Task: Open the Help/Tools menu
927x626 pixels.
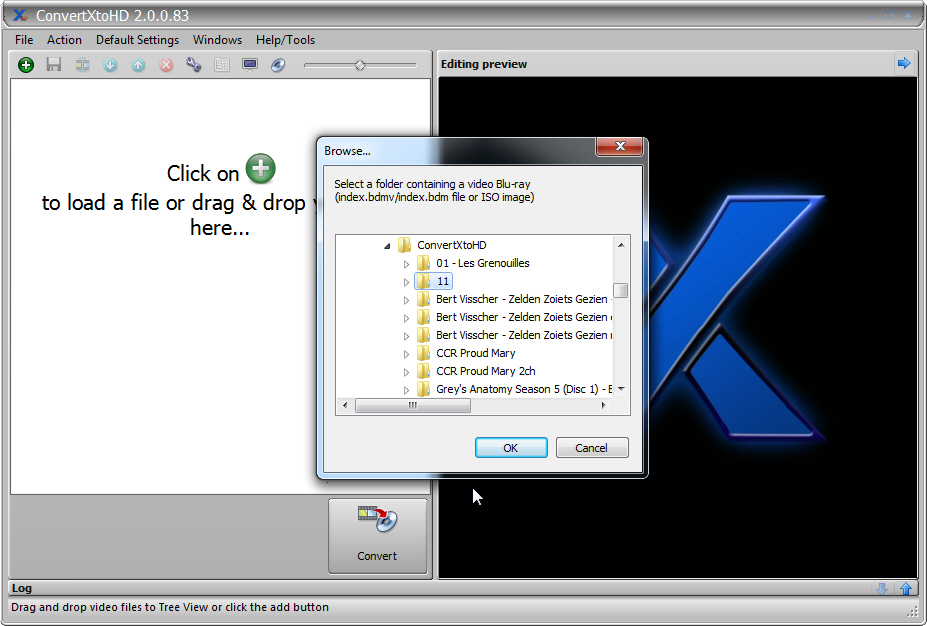Action: (x=286, y=40)
